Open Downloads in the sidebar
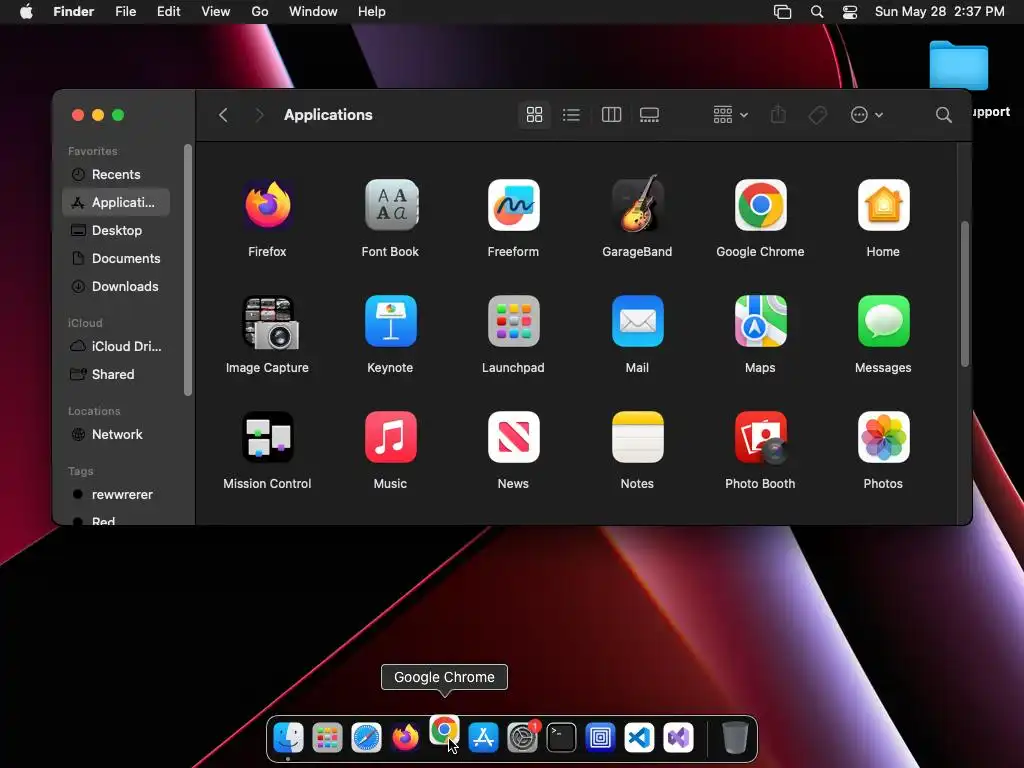 click(116, 287)
